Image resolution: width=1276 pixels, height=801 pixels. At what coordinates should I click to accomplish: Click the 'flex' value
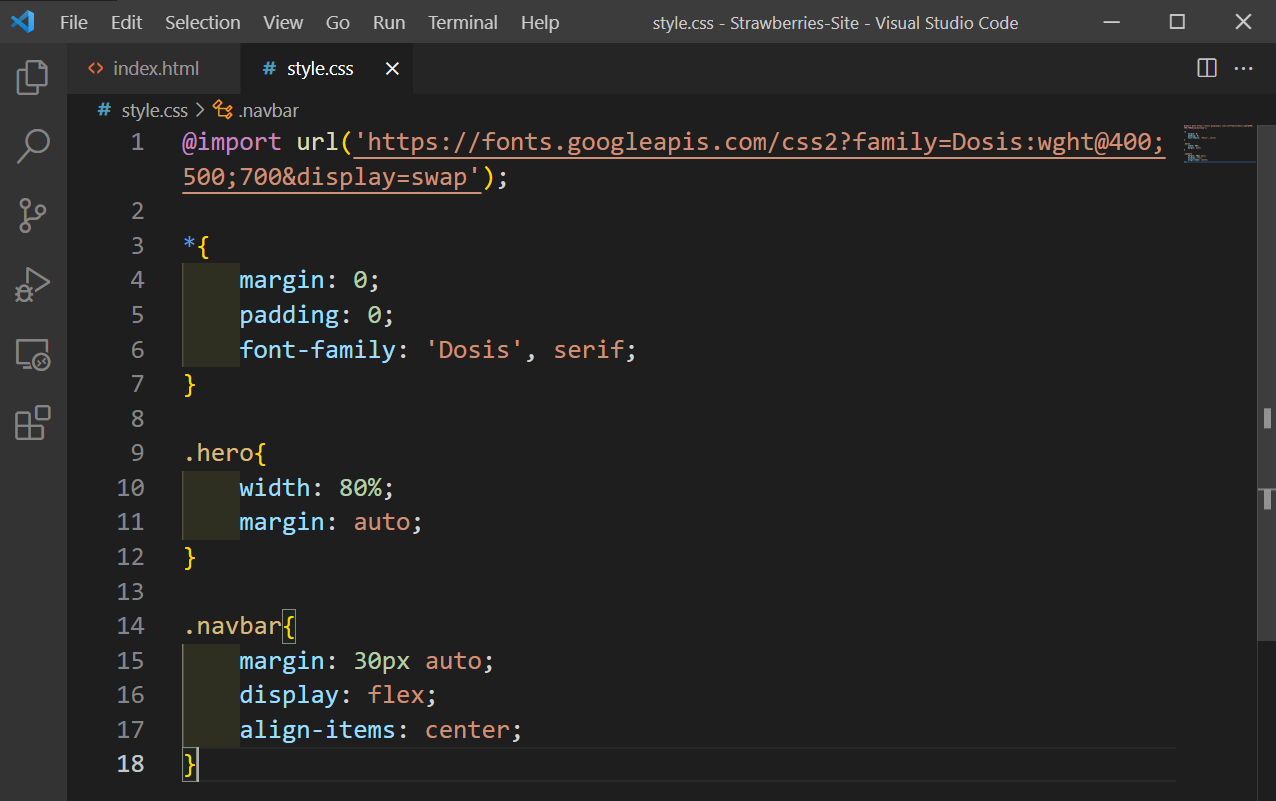(396, 695)
